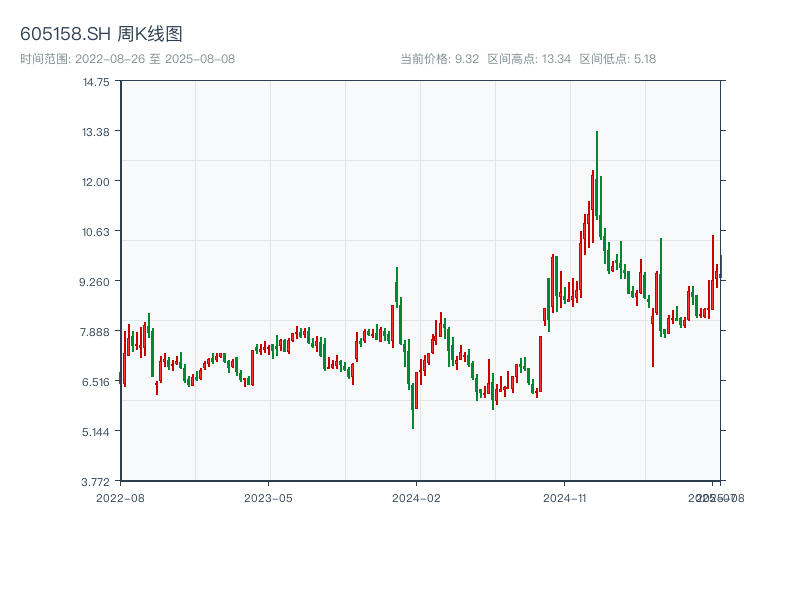Select the 5.144 y-axis label
The image size is (800, 600).
pos(96,432)
